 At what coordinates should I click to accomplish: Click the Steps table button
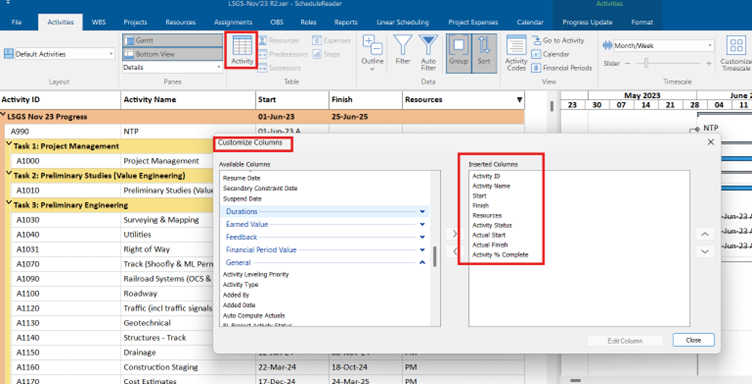click(x=326, y=54)
